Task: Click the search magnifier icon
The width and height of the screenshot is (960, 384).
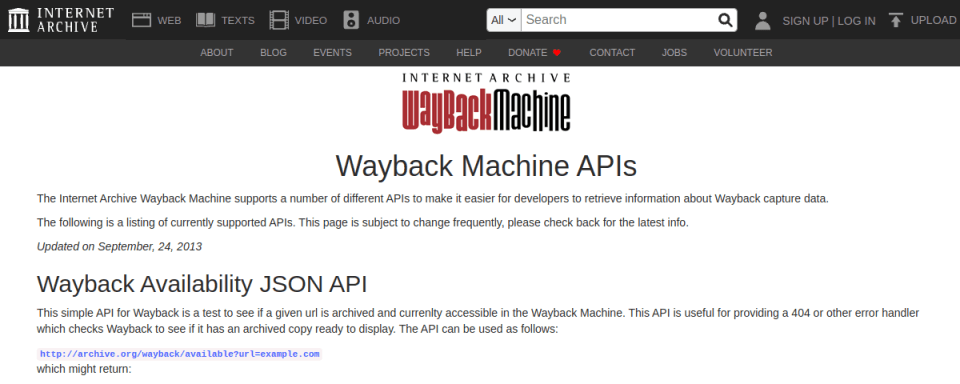Action: pos(725,20)
